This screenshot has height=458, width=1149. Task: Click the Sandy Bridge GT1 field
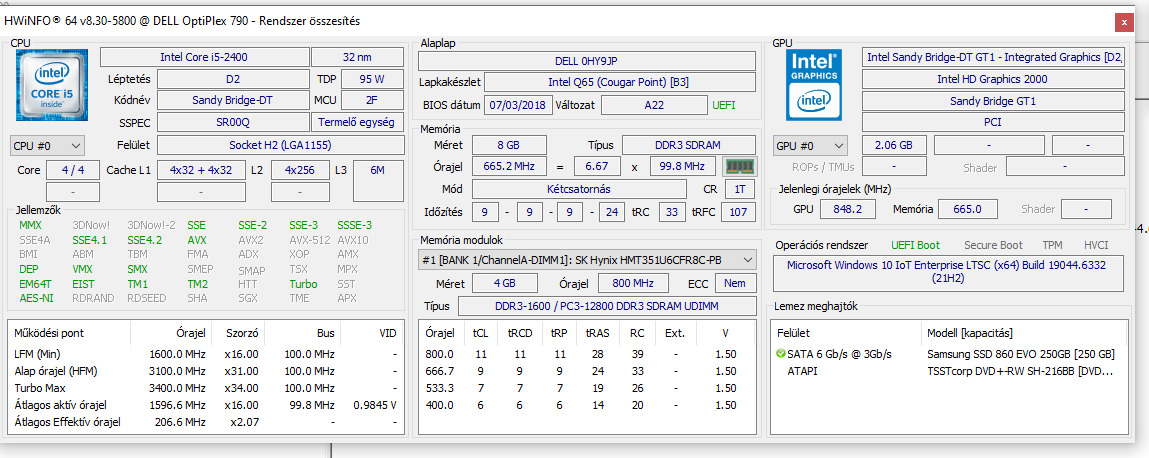[994, 100]
